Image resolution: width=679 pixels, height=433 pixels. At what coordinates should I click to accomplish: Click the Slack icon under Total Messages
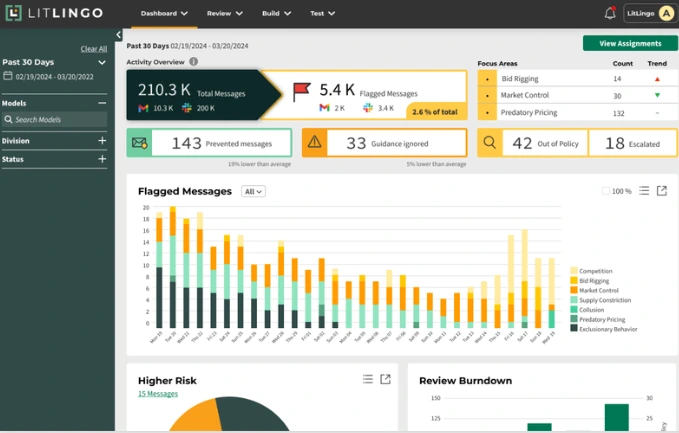(187, 108)
